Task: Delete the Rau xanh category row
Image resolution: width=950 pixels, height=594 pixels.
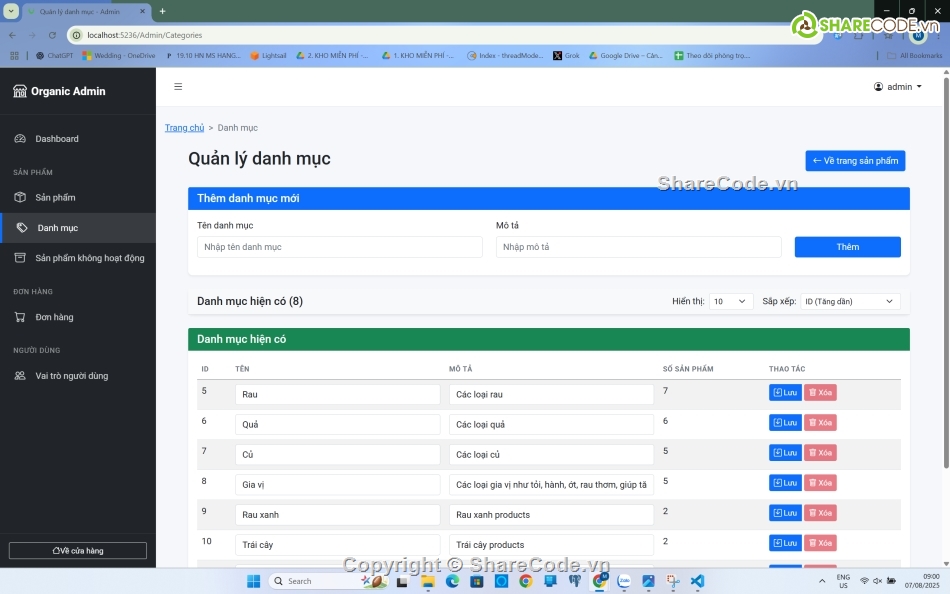Action: (820, 513)
